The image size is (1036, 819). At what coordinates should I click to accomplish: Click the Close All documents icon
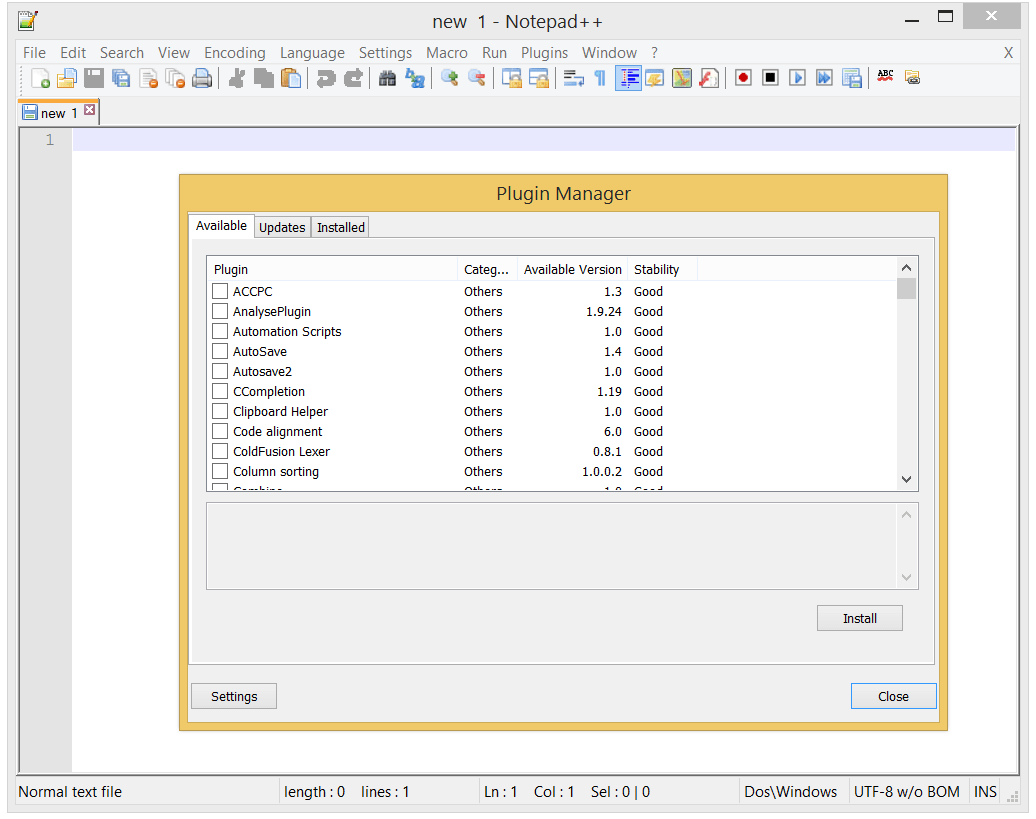pos(175,78)
